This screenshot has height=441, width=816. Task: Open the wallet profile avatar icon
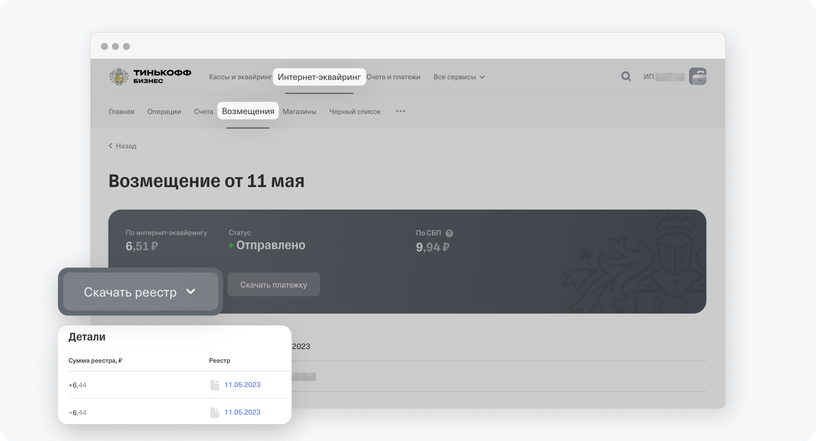click(x=698, y=77)
